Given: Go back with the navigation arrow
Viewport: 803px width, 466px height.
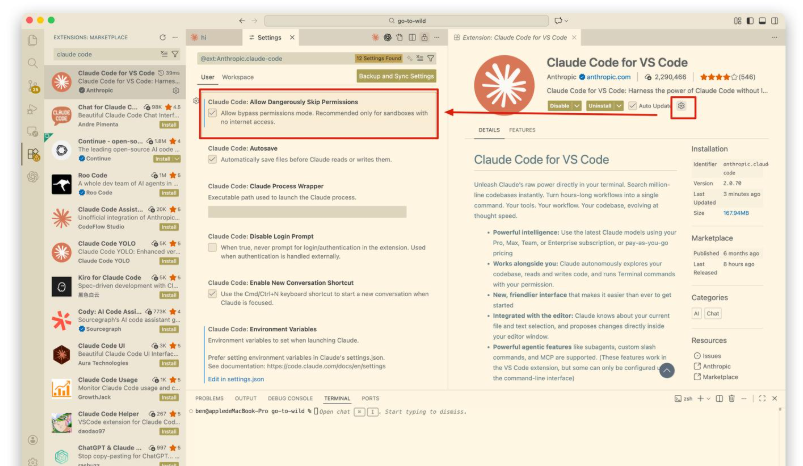Looking at the screenshot, I should click(242, 20).
